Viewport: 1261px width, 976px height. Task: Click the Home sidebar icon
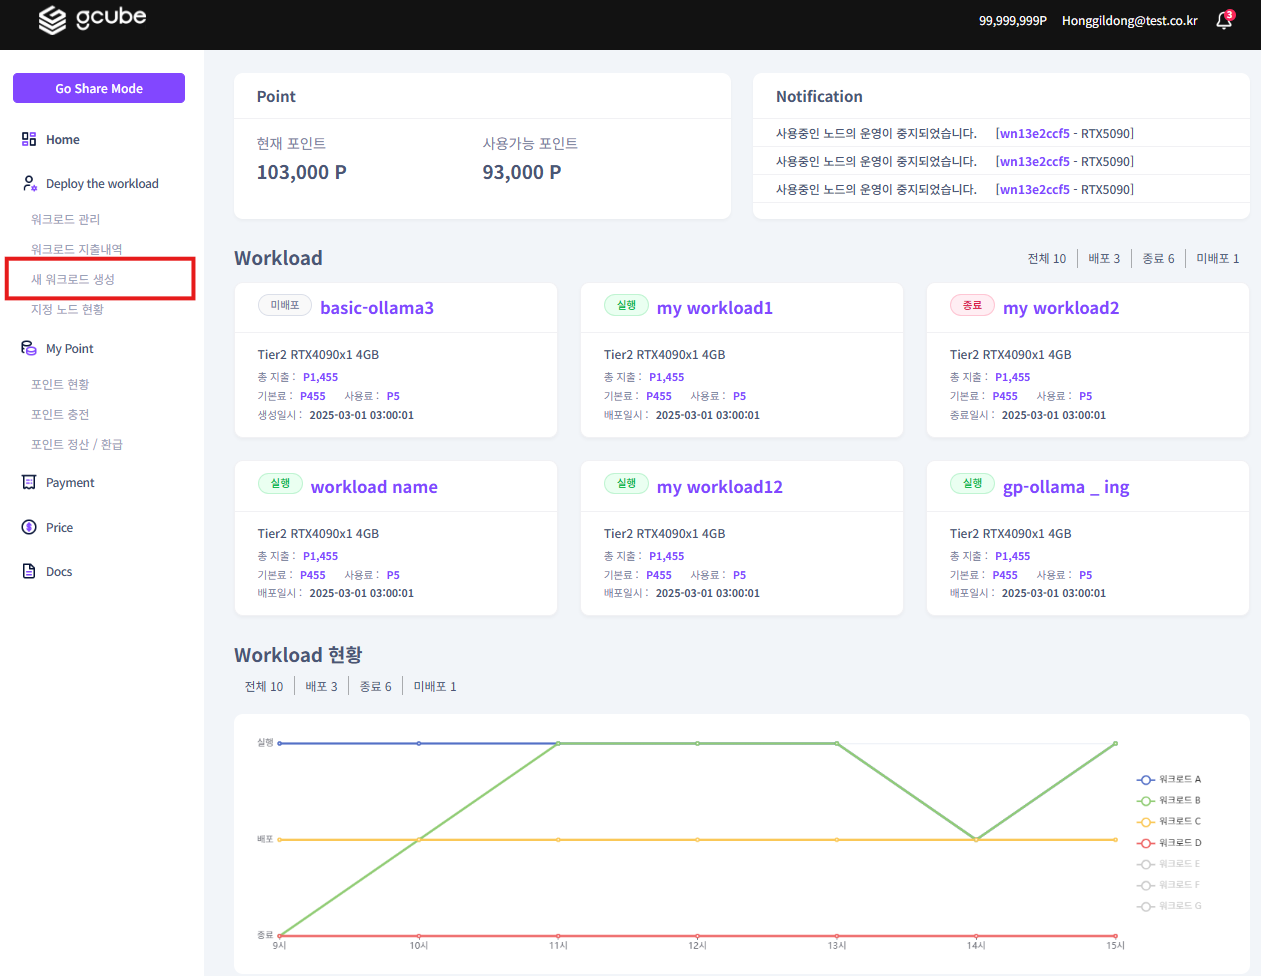[x=29, y=140]
